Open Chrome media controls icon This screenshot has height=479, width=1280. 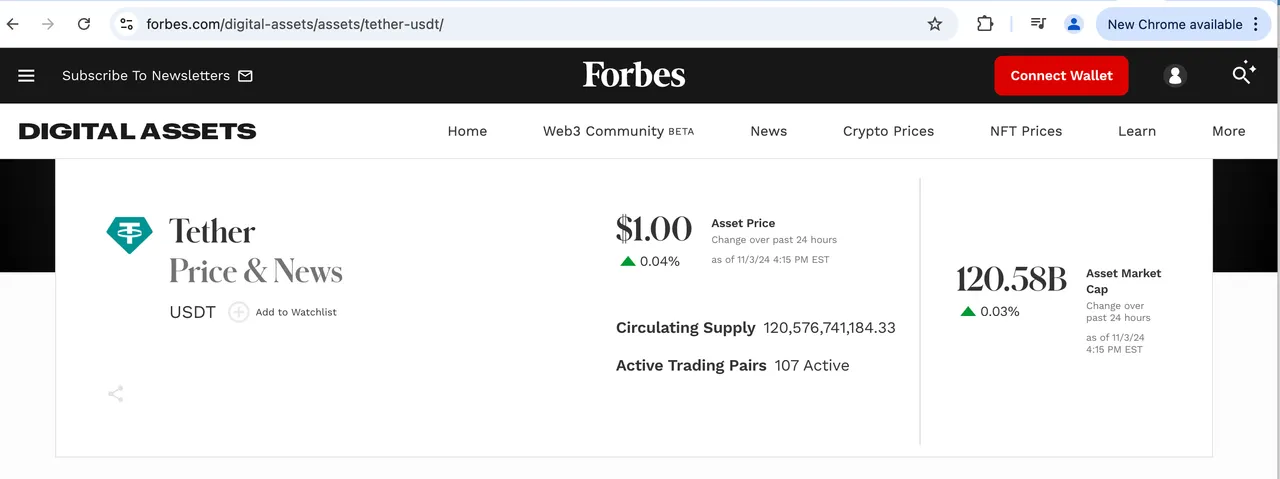pyautogui.click(x=1038, y=24)
